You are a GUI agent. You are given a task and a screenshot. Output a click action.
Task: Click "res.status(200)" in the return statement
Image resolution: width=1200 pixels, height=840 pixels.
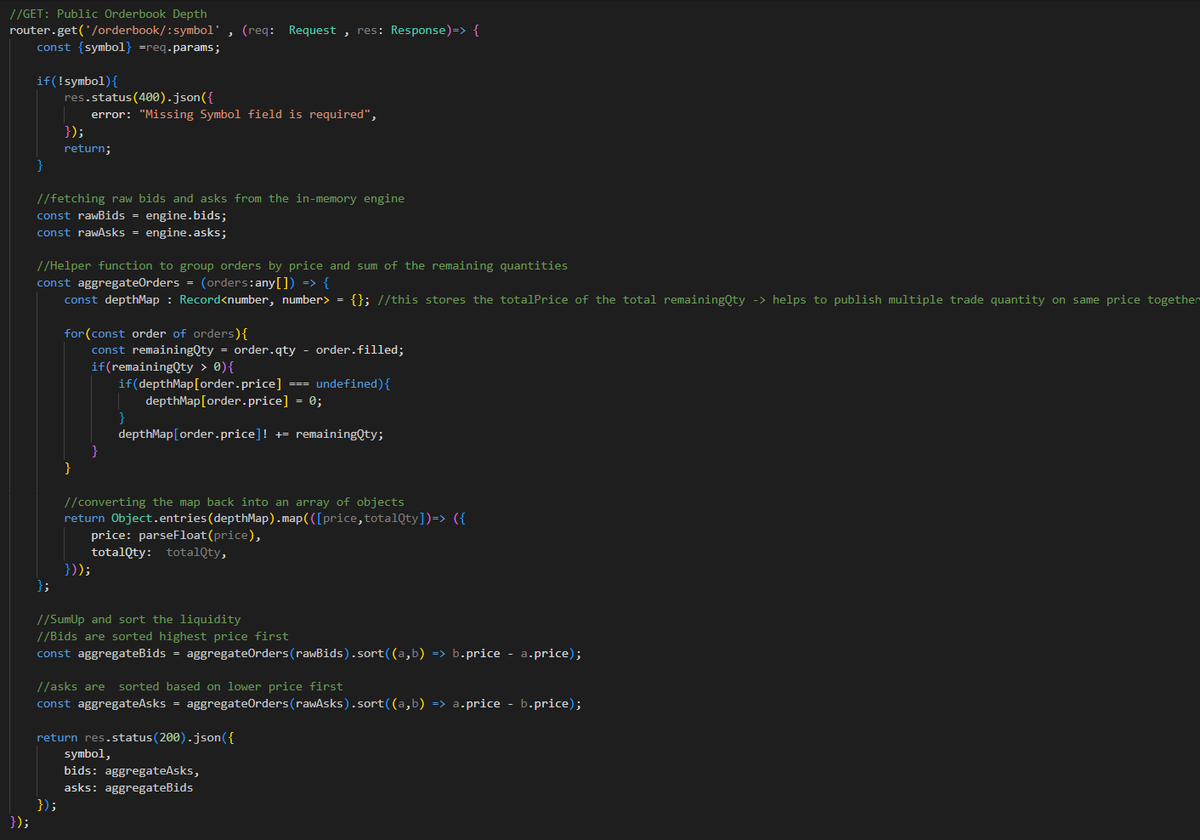tap(136, 738)
